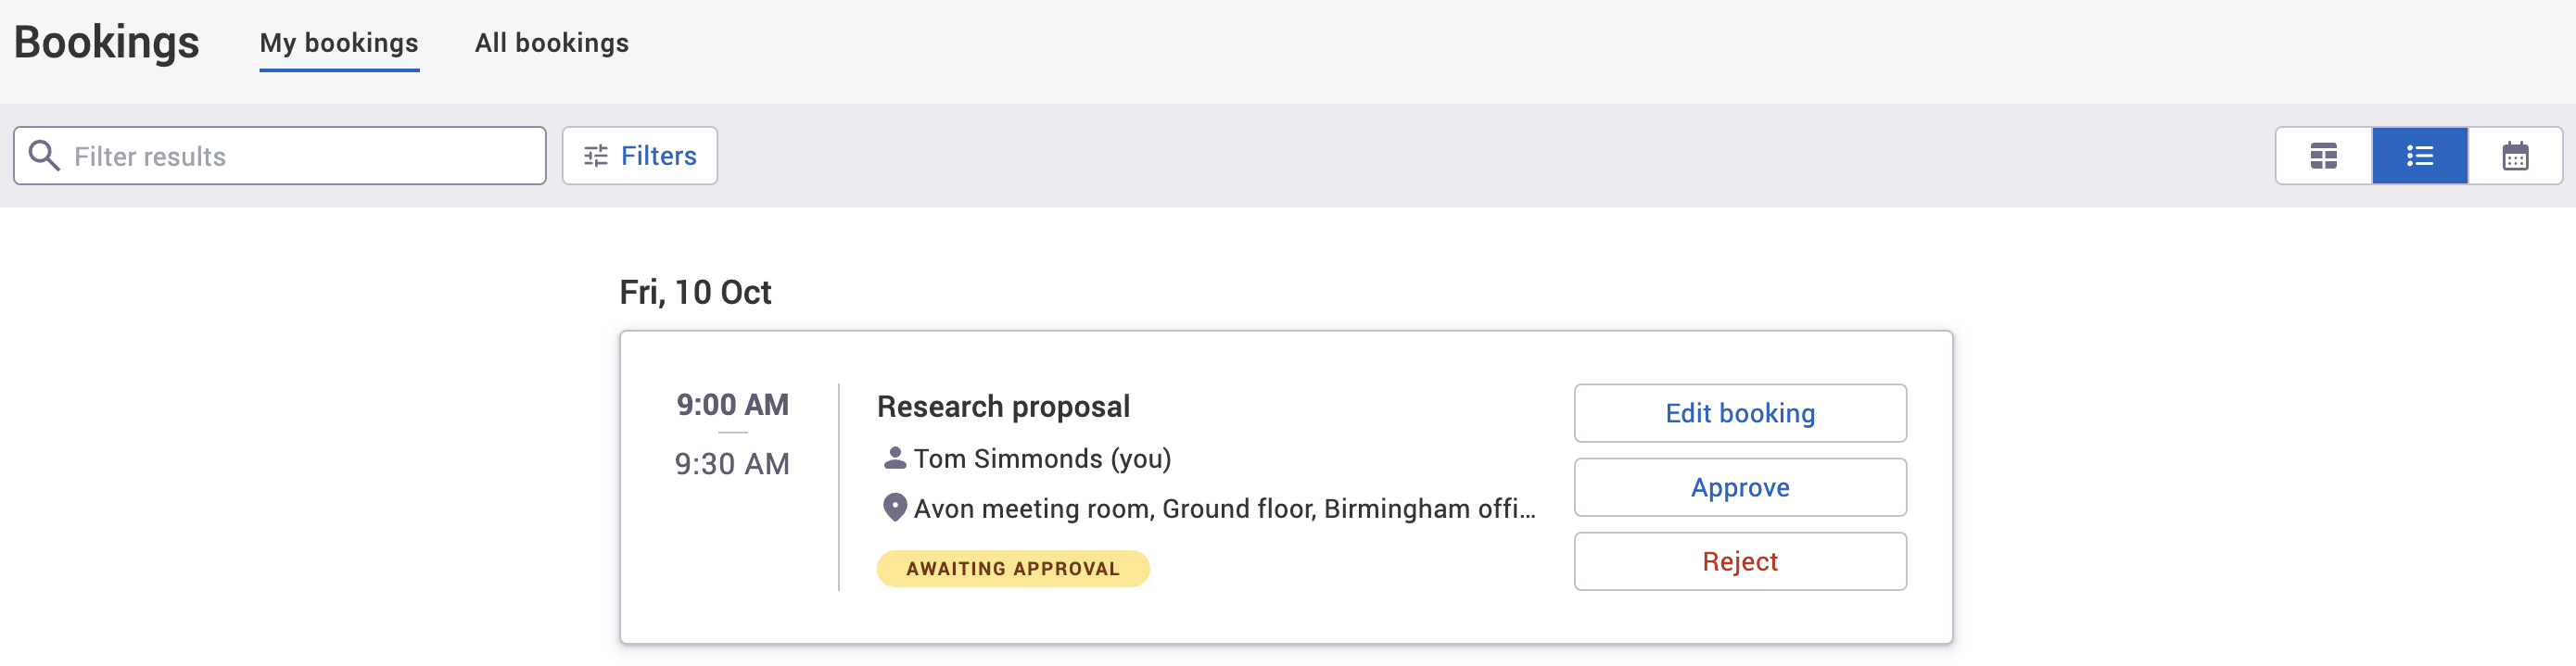Open calendar view using calendar icon
Screen dimensions: 2576x666
(2517, 155)
